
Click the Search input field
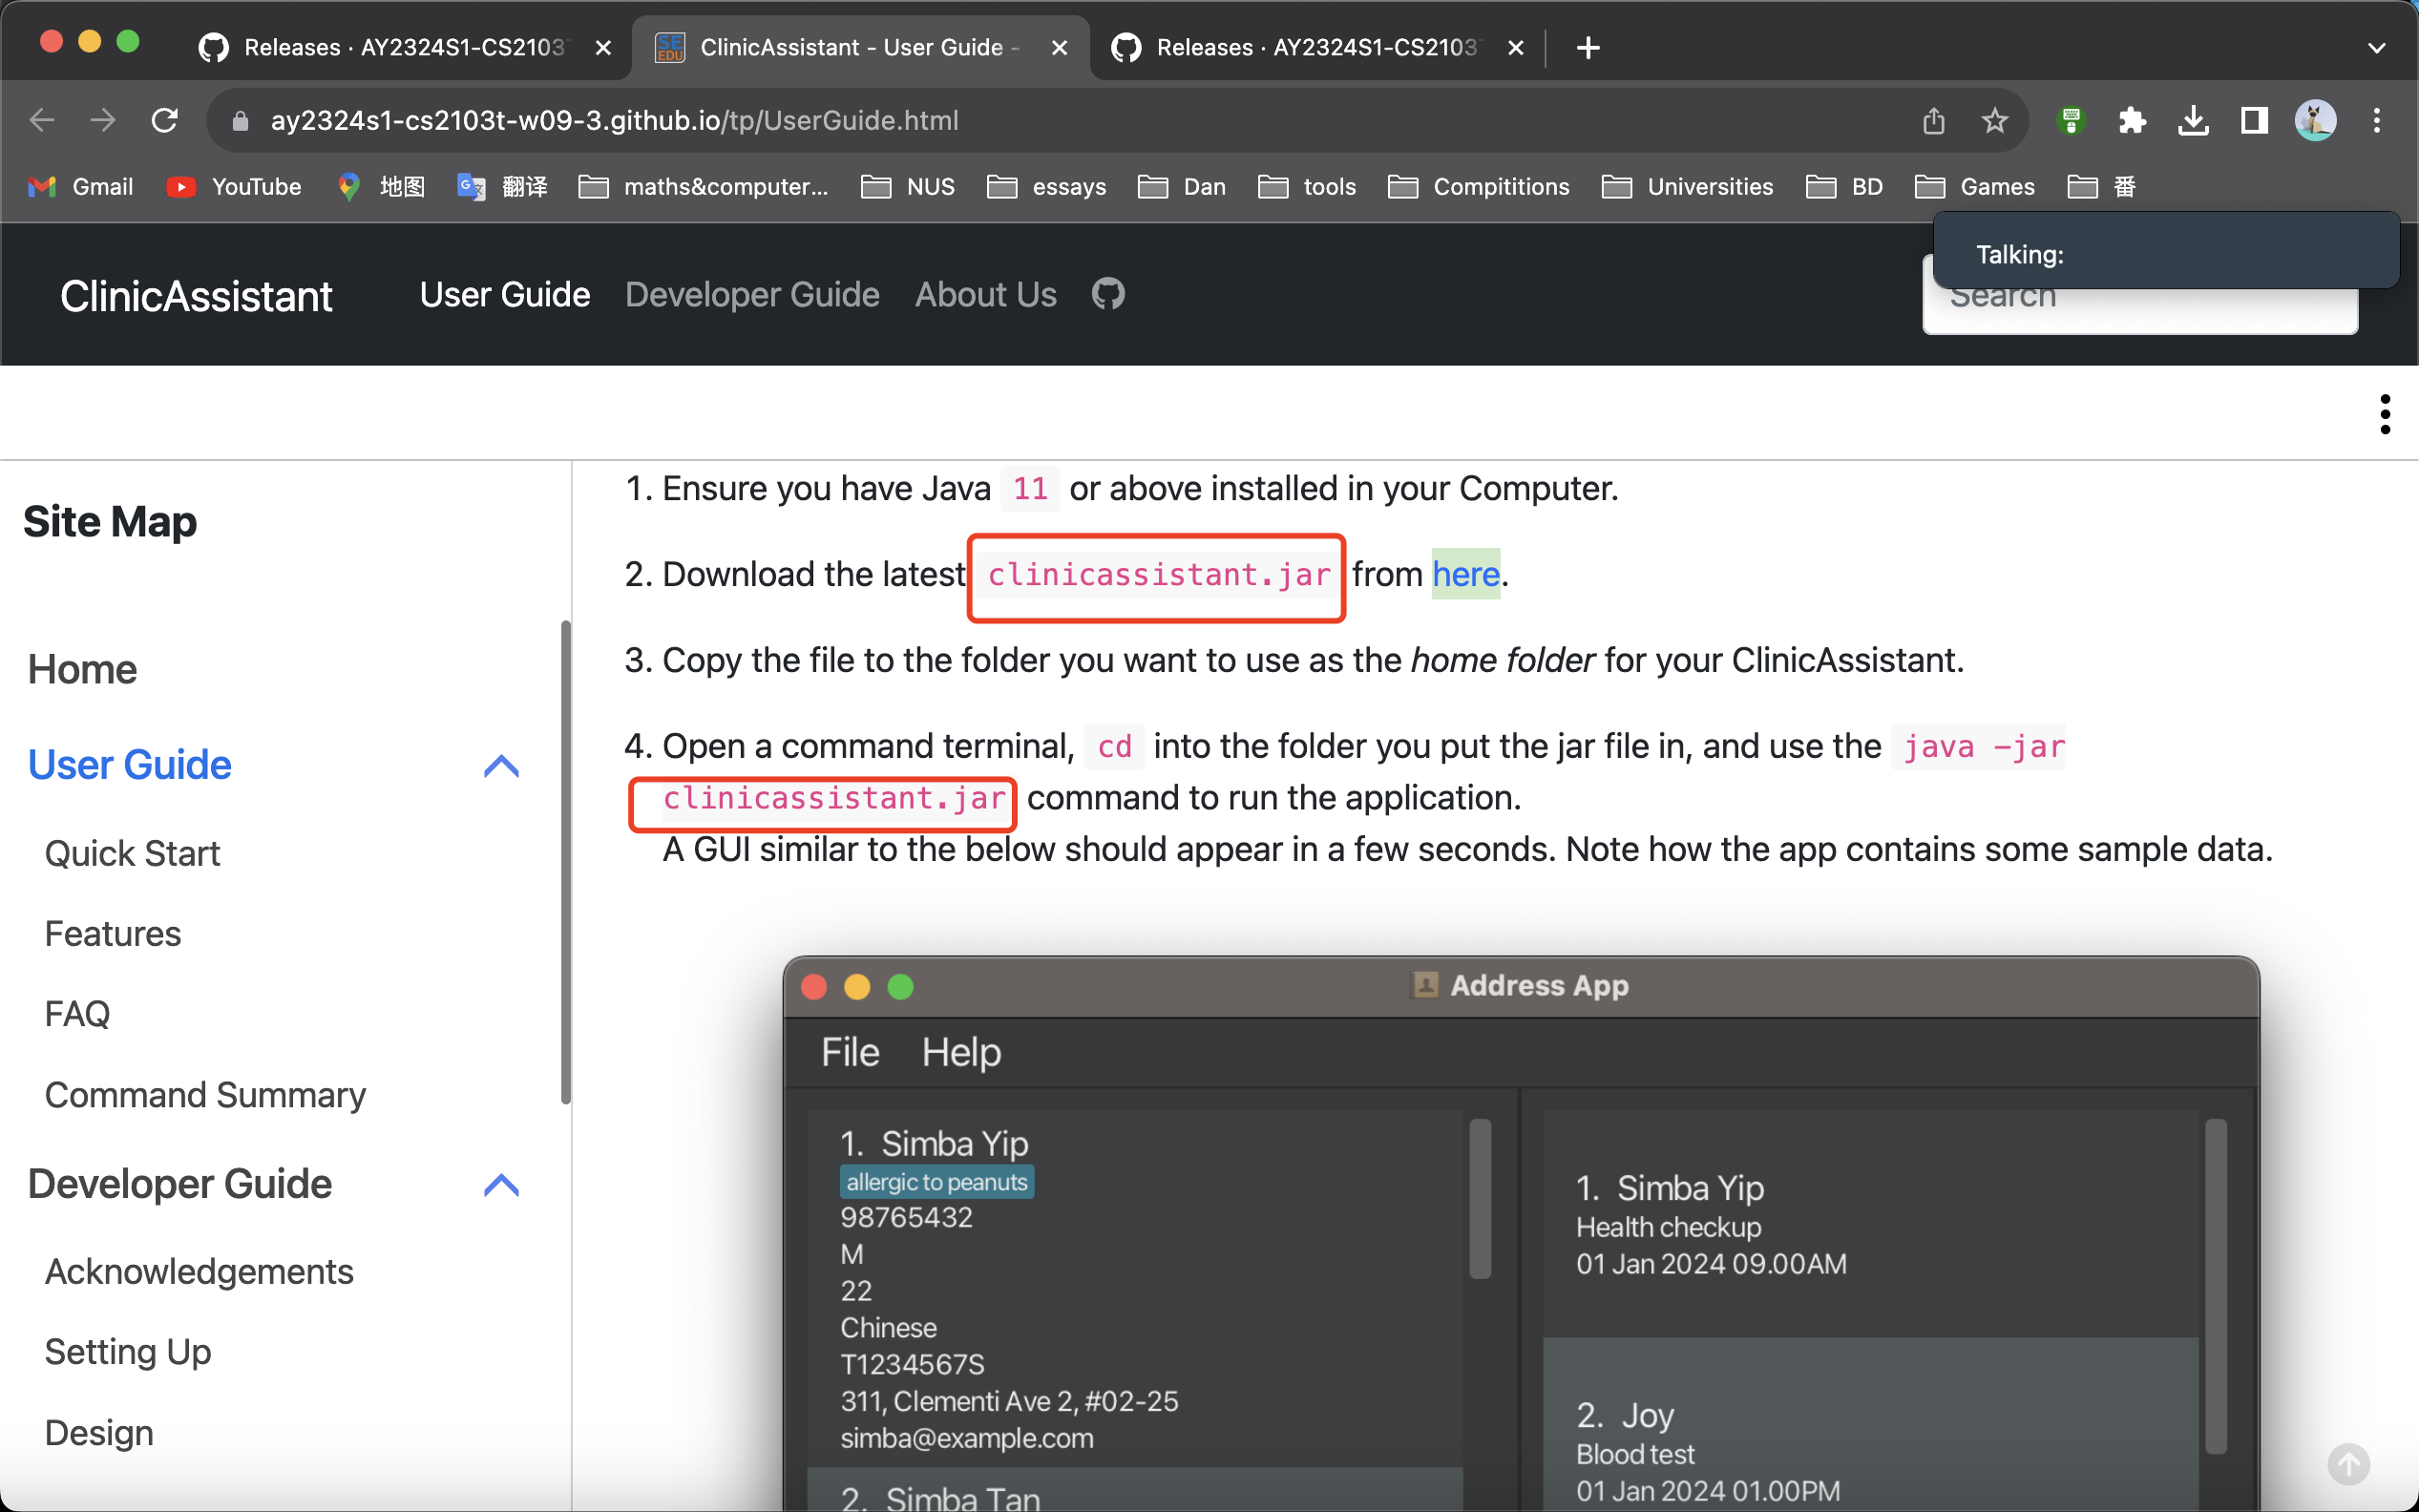click(x=2140, y=312)
